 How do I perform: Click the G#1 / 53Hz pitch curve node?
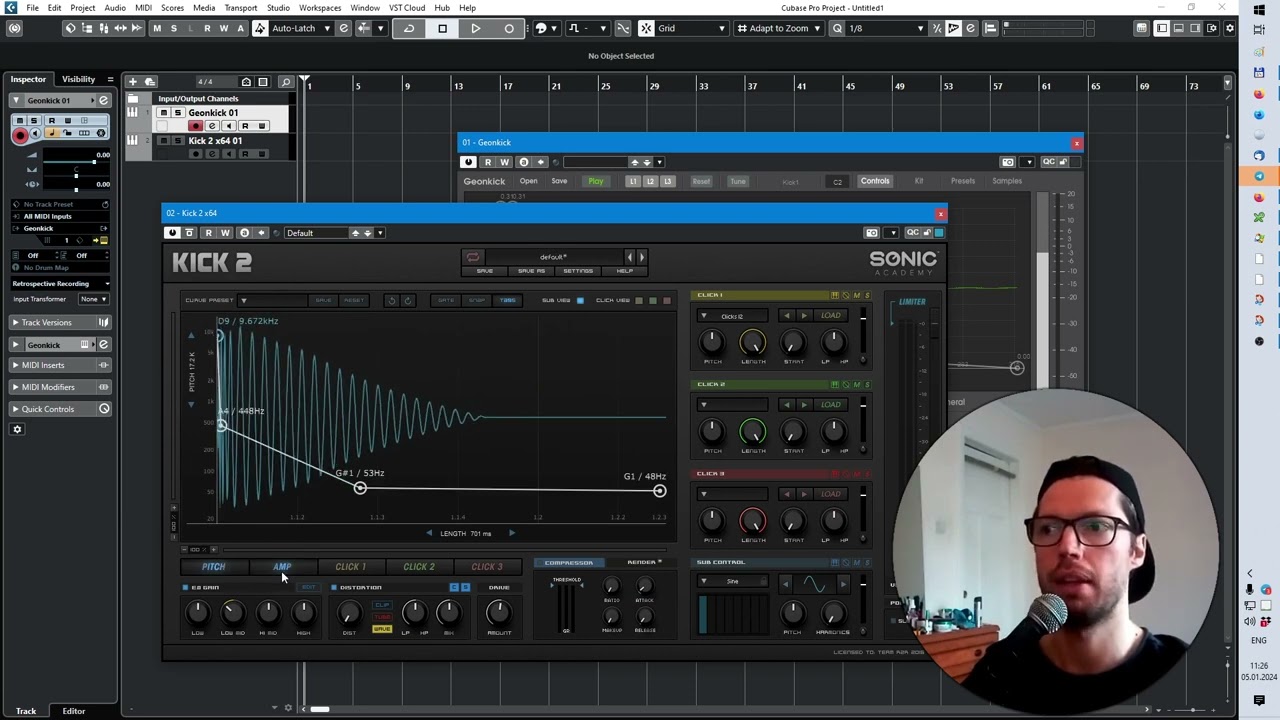[360, 488]
